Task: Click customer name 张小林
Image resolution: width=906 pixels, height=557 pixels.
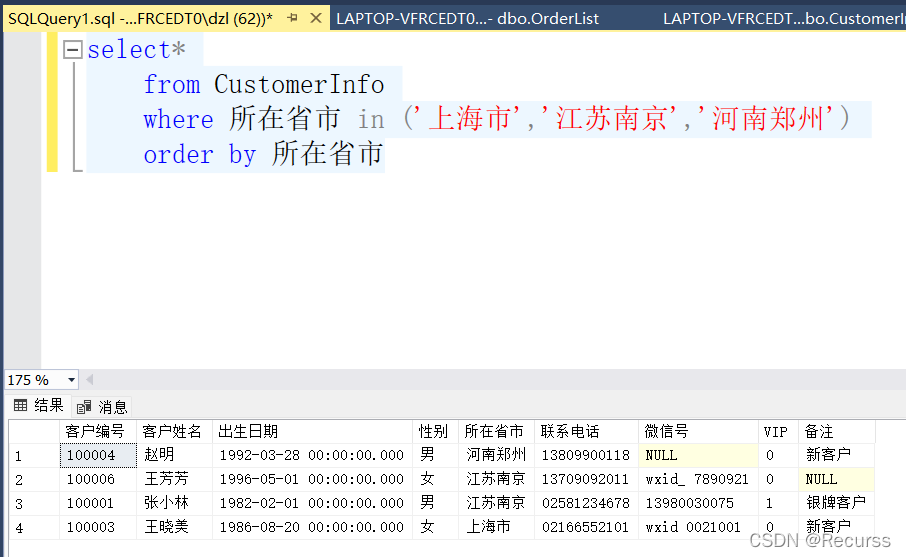Action: click(x=174, y=503)
